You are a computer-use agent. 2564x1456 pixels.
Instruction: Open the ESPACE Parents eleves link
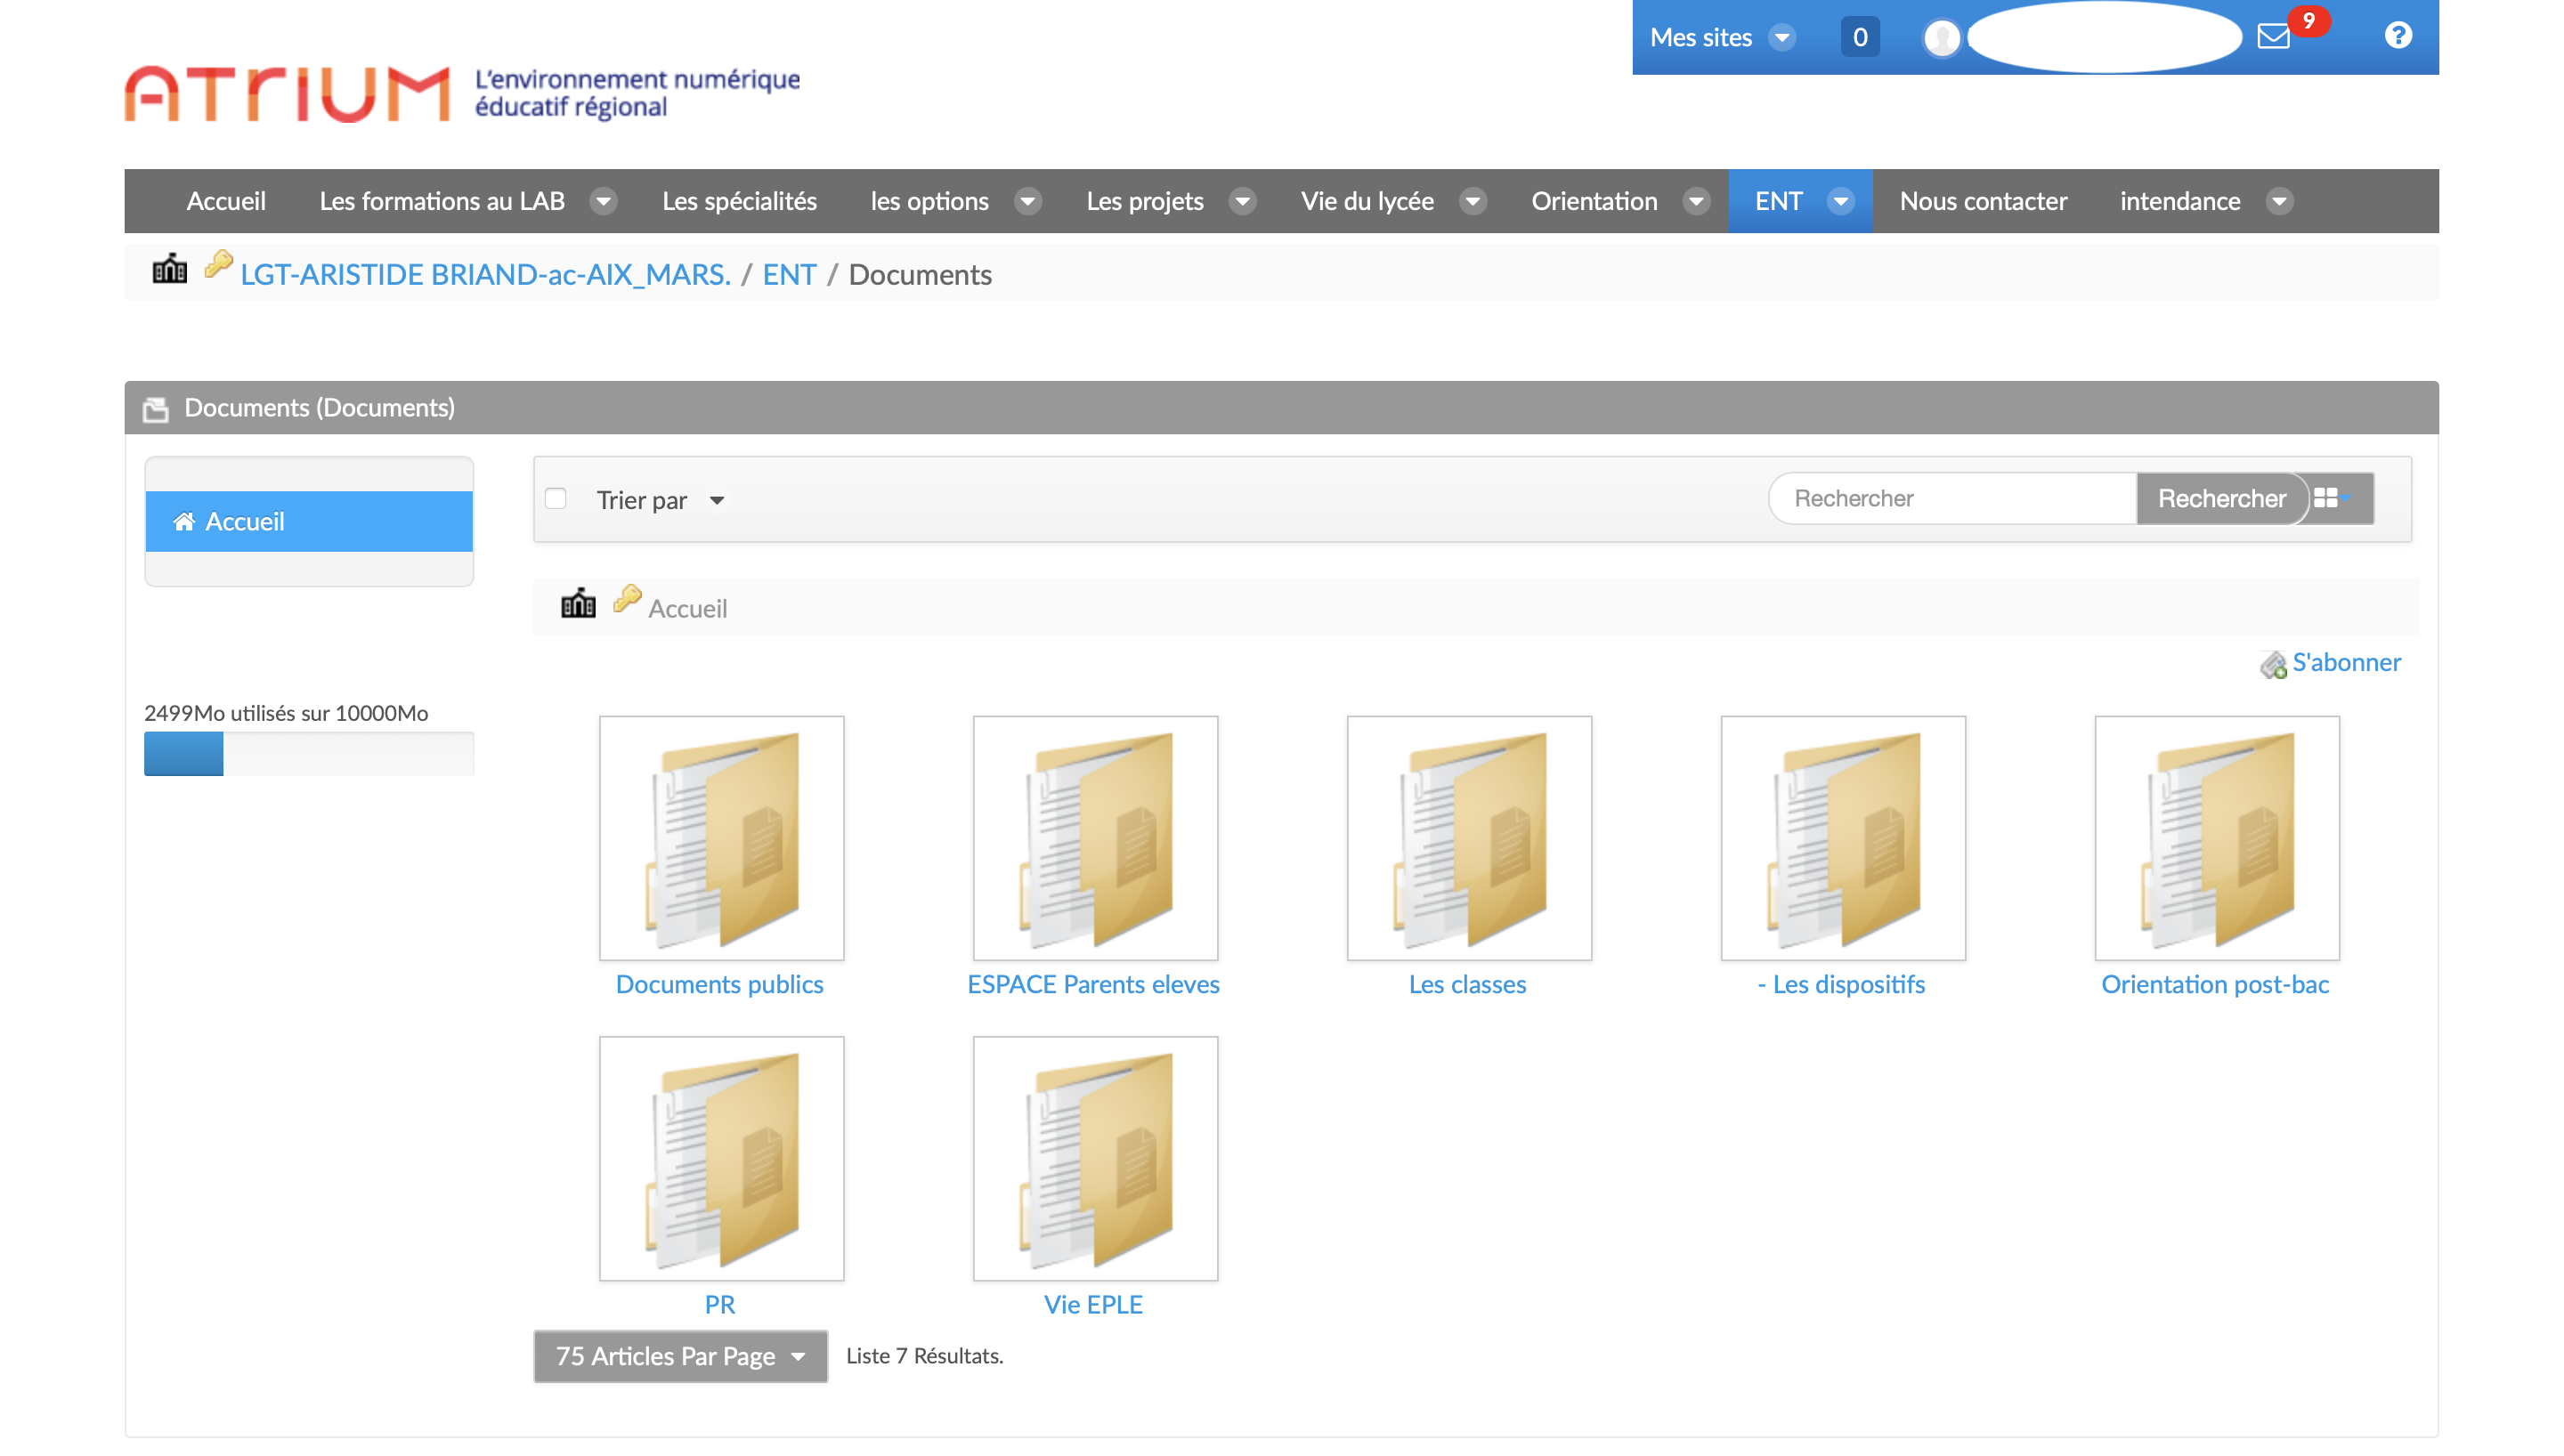1093,984
